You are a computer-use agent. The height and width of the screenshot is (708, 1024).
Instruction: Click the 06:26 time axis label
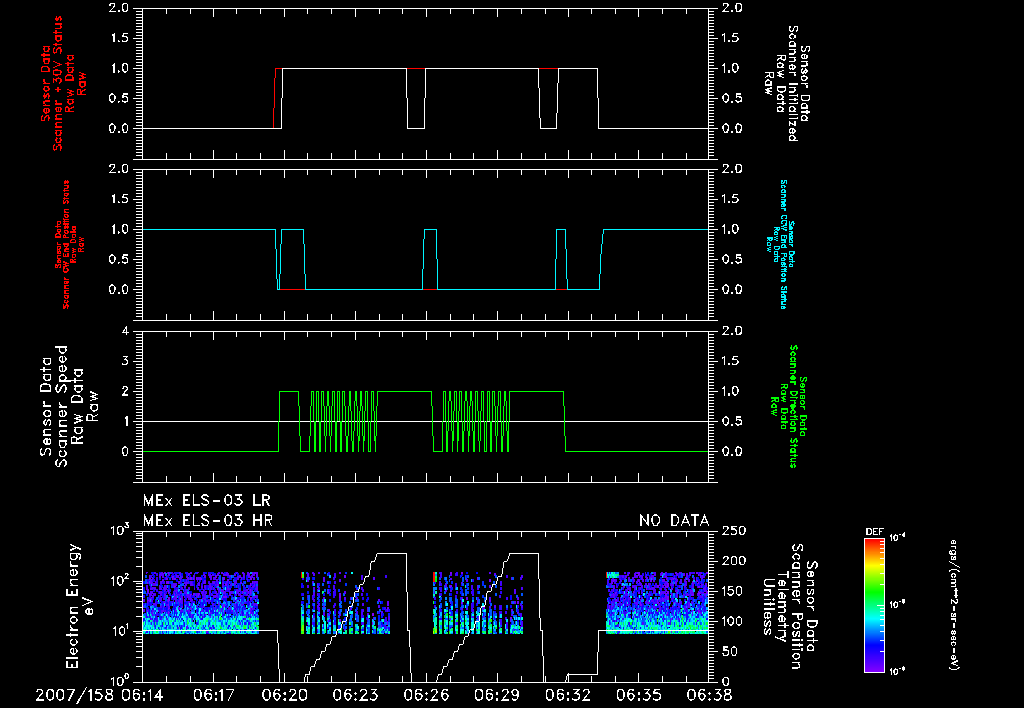426,695
